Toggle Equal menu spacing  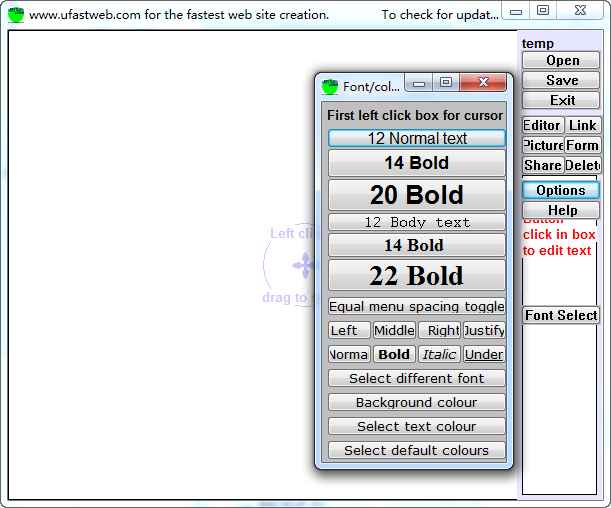click(417, 307)
